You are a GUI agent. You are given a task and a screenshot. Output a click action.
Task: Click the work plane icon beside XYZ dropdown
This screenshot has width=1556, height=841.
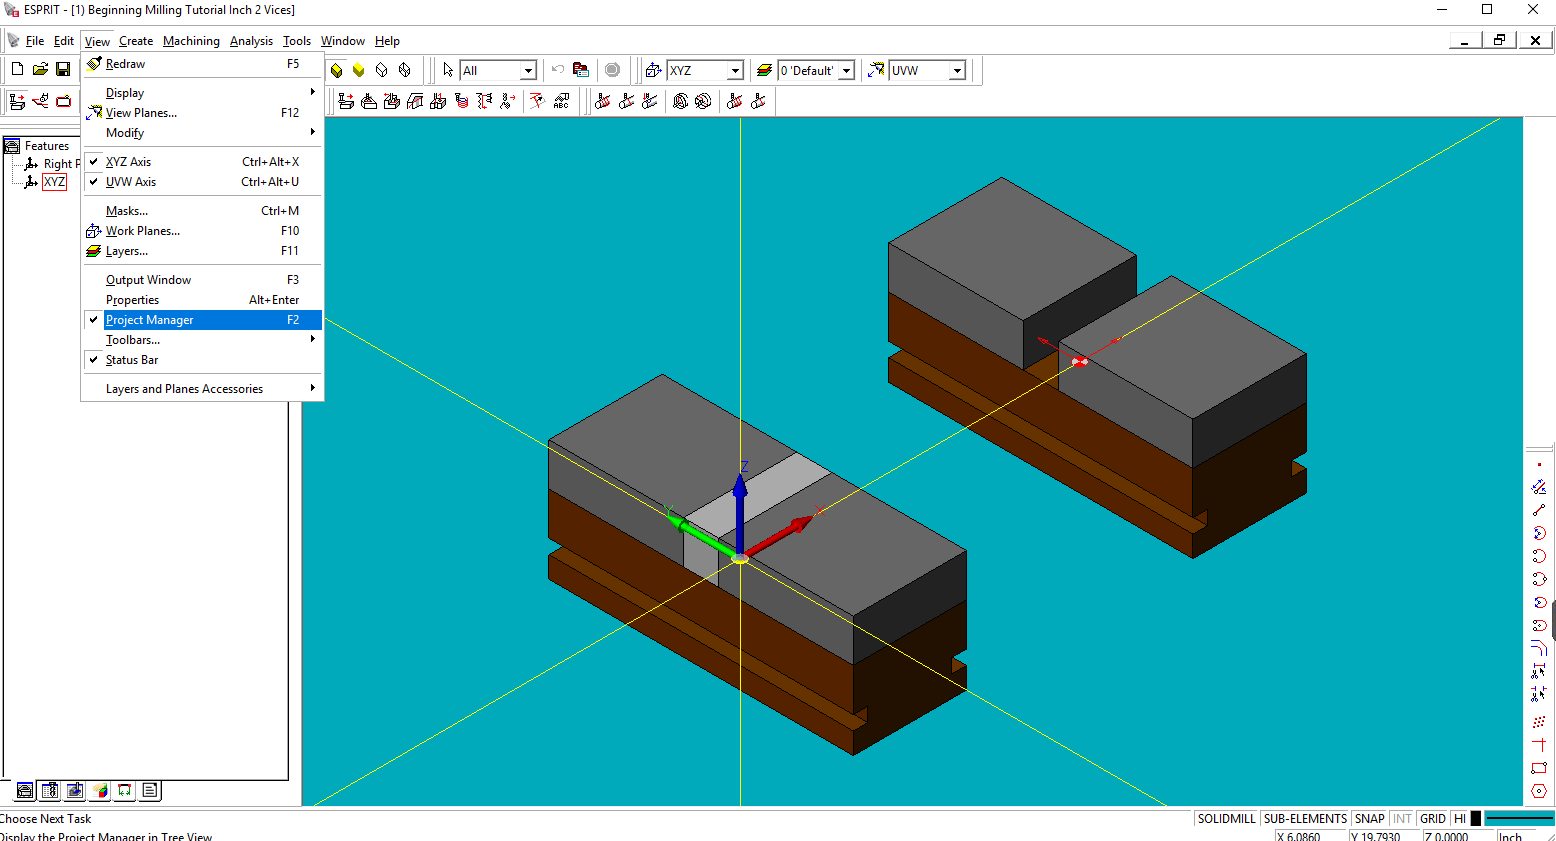654,70
